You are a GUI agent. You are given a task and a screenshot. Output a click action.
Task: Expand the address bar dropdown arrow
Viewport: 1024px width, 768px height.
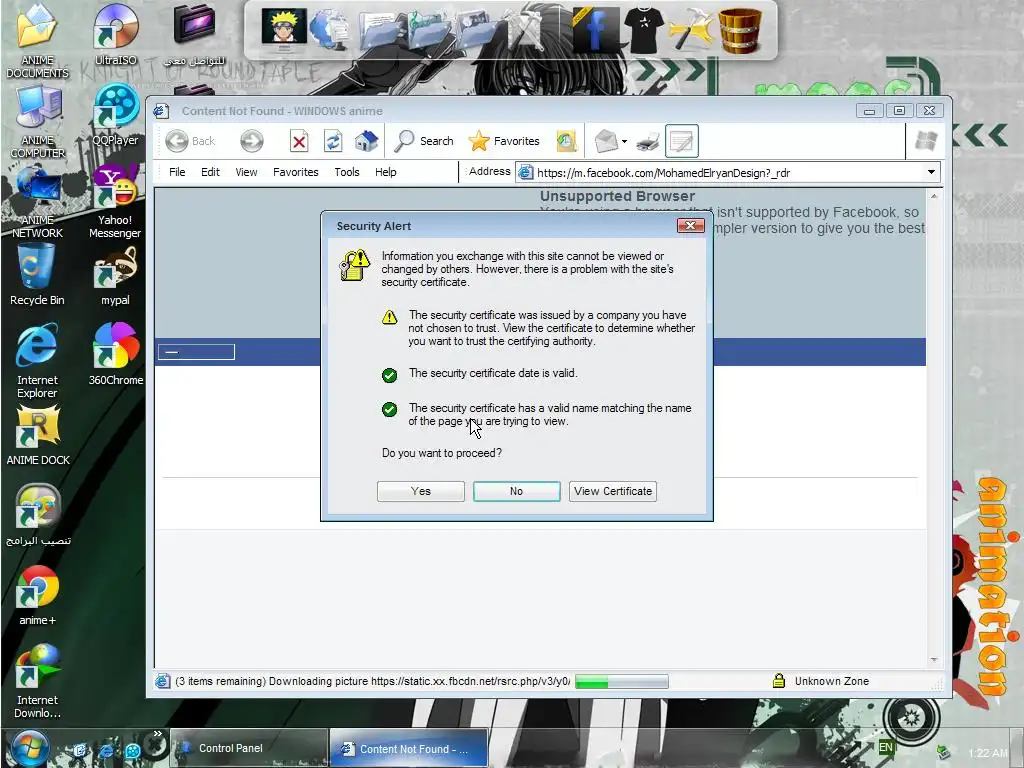(x=931, y=172)
